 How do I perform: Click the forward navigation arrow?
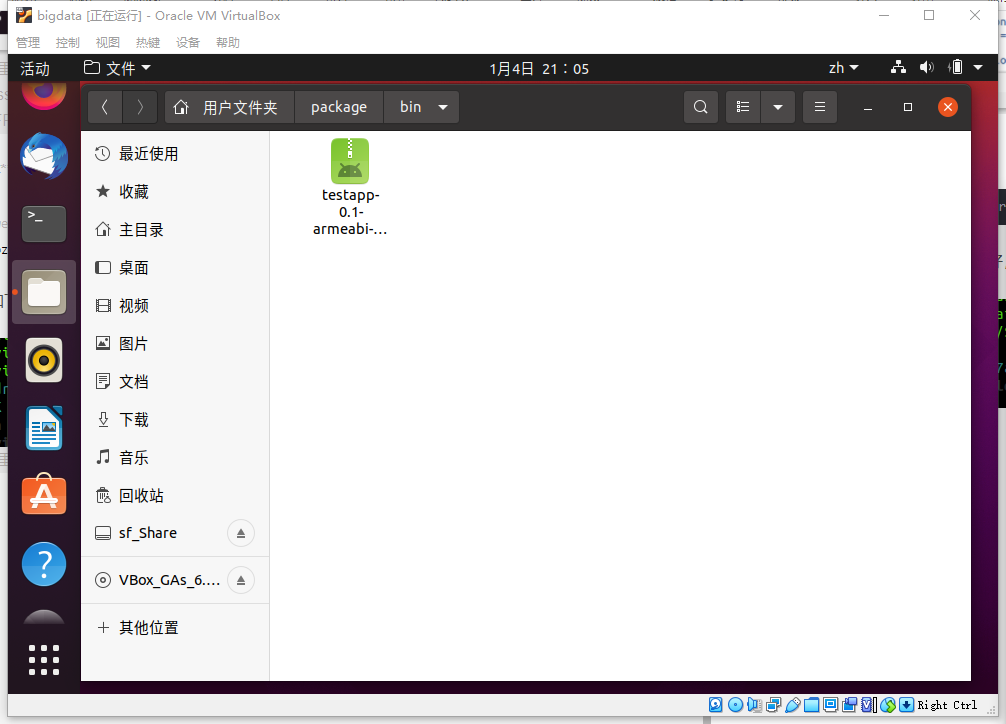point(140,107)
